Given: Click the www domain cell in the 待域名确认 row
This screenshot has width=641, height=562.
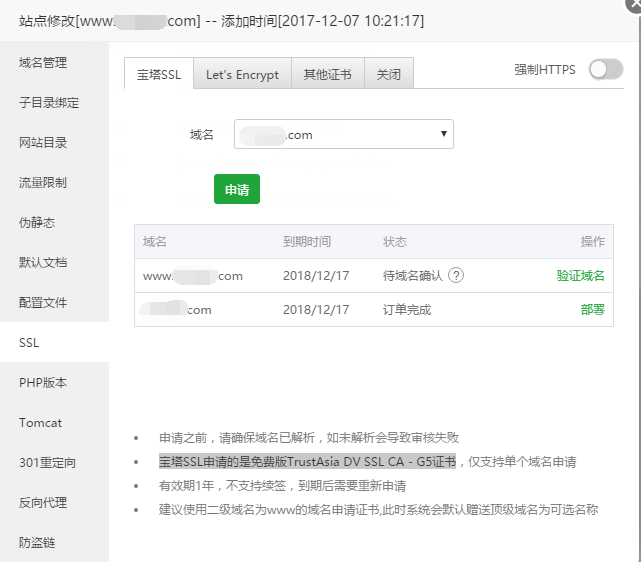Looking at the screenshot, I should point(193,276).
